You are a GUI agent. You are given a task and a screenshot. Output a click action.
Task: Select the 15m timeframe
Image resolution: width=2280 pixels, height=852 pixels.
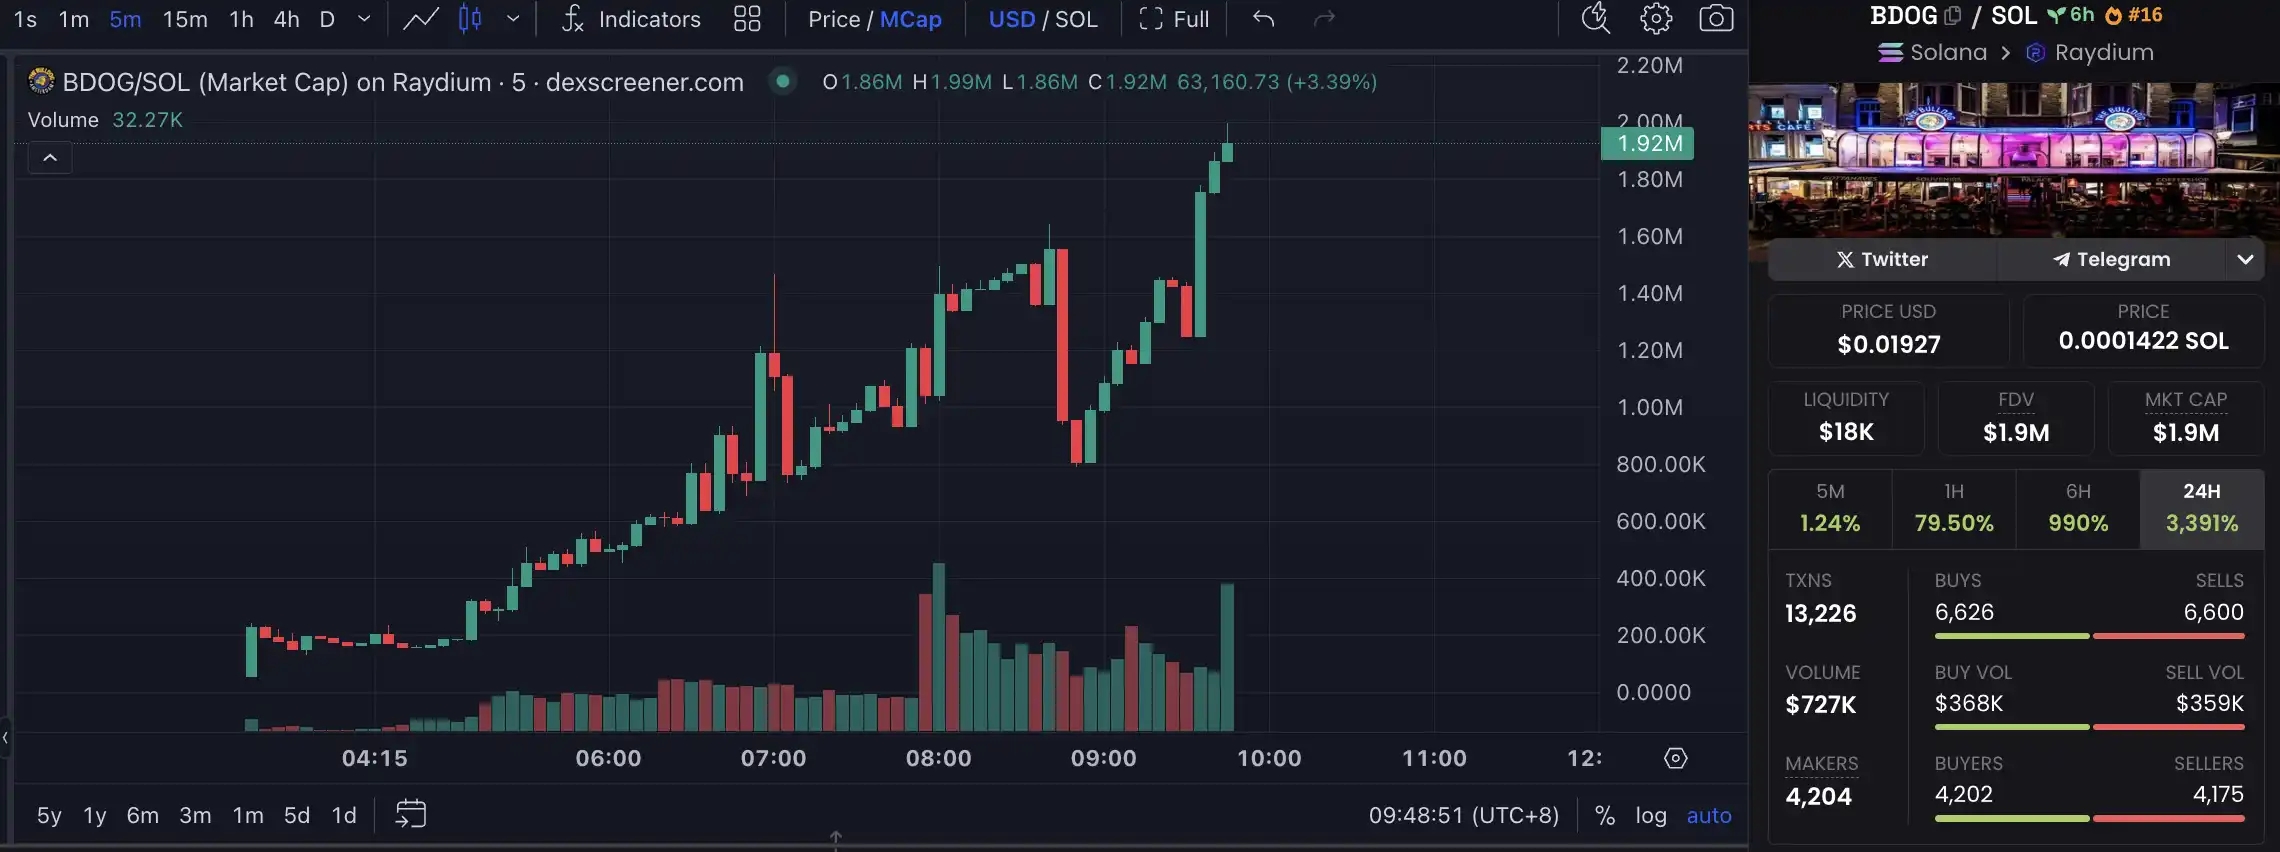tap(185, 19)
